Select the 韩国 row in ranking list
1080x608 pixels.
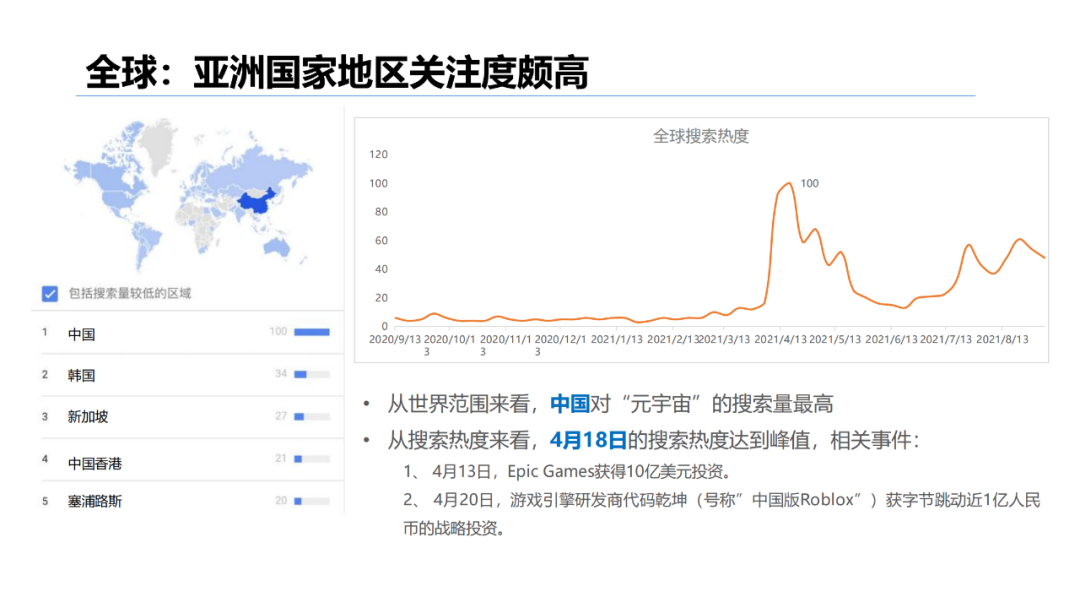187,375
